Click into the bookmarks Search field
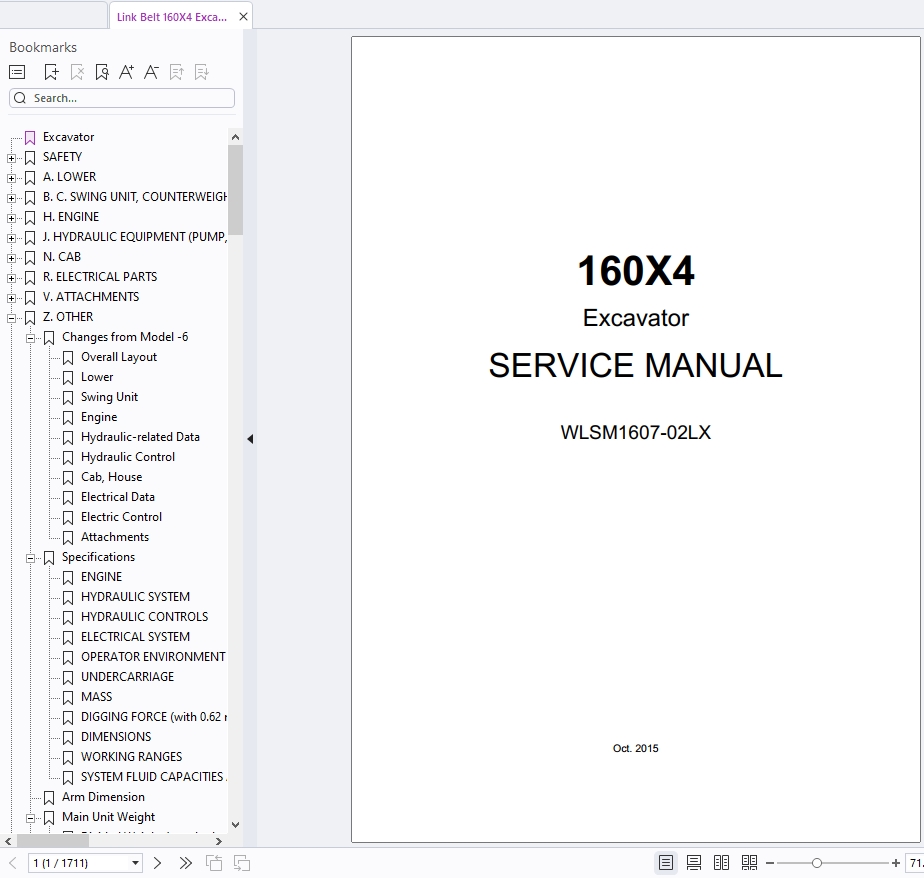Viewport: 924px width, 878px height. coord(122,98)
